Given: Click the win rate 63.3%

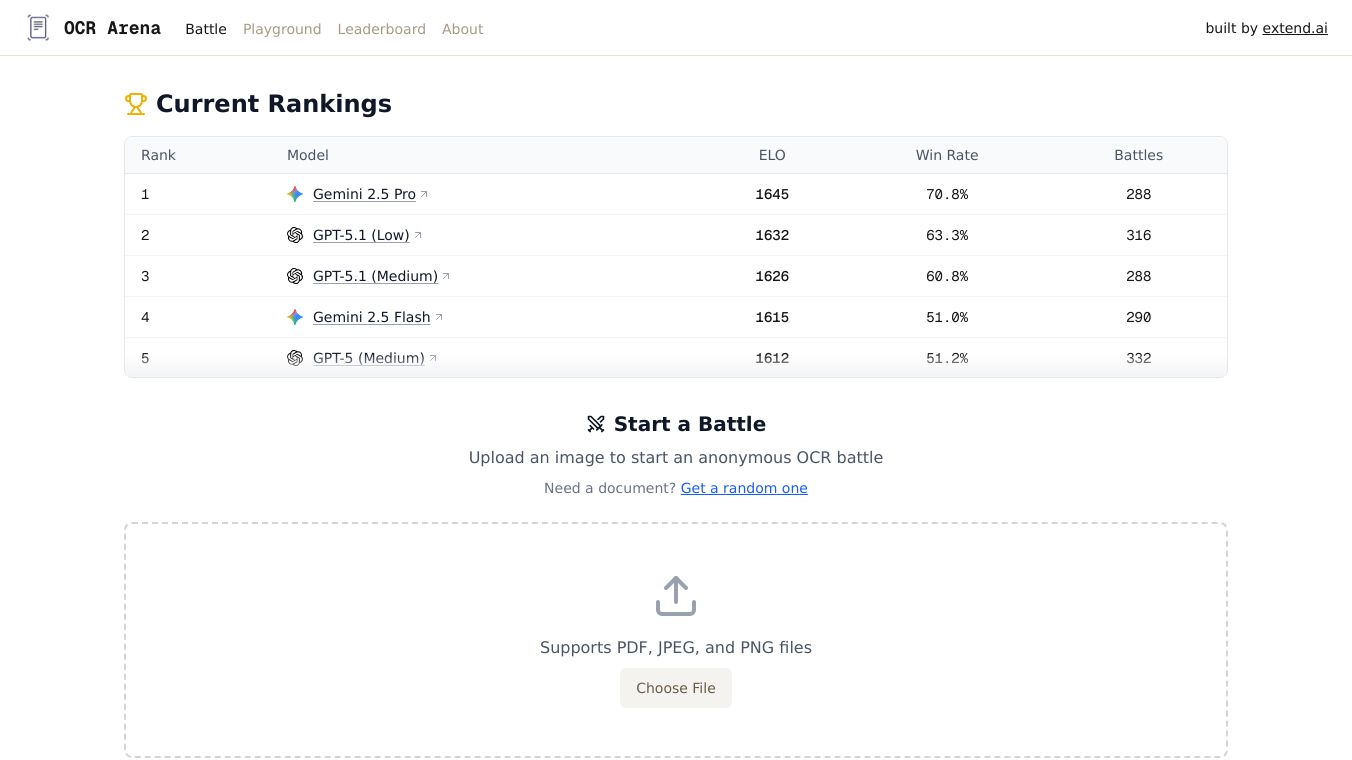Looking at the screenshot, I should tap(947, 235).
